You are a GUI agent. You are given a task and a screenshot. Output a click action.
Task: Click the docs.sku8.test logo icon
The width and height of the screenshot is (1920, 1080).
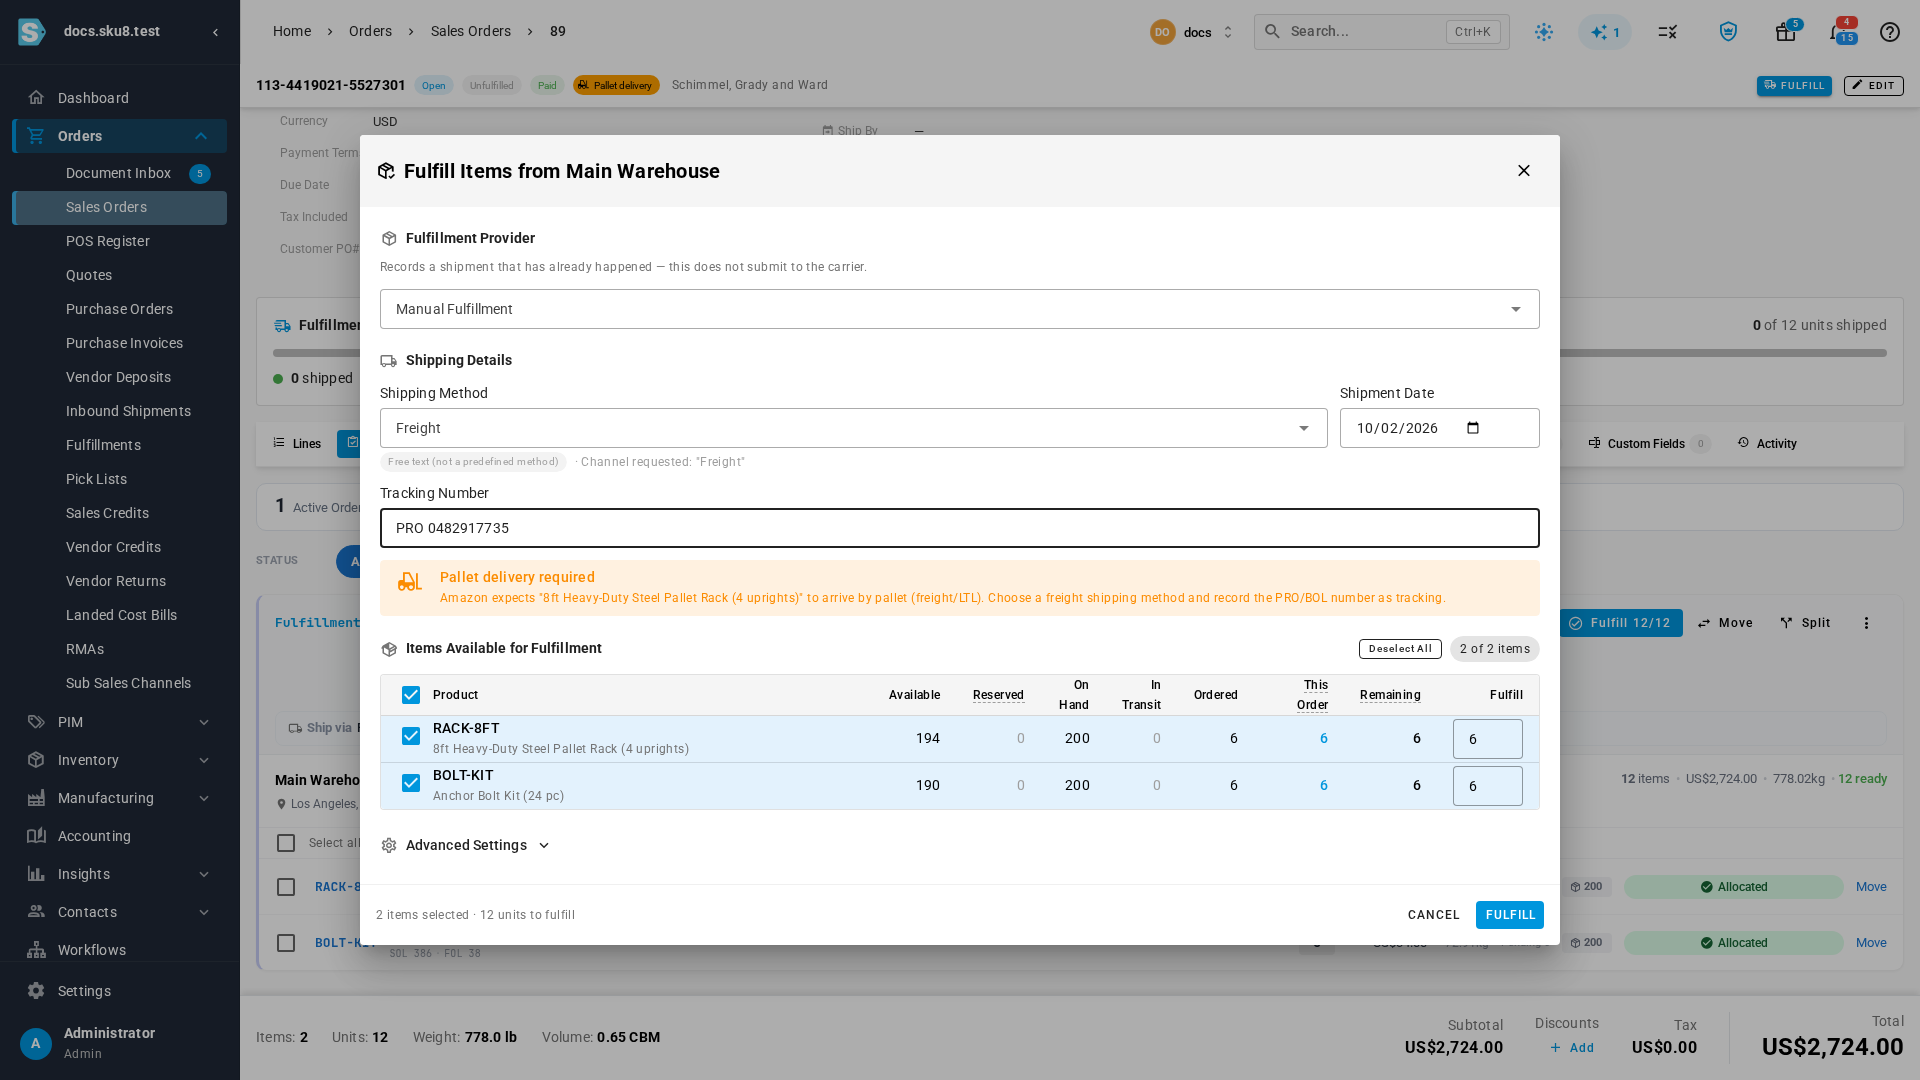coord(32,32)
